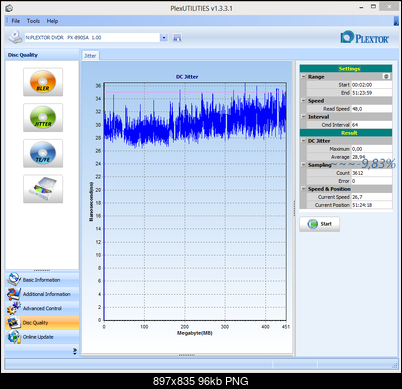The image size is (402, 389).
Task: Open the TE/FE disc test
Action: point(43,153)
